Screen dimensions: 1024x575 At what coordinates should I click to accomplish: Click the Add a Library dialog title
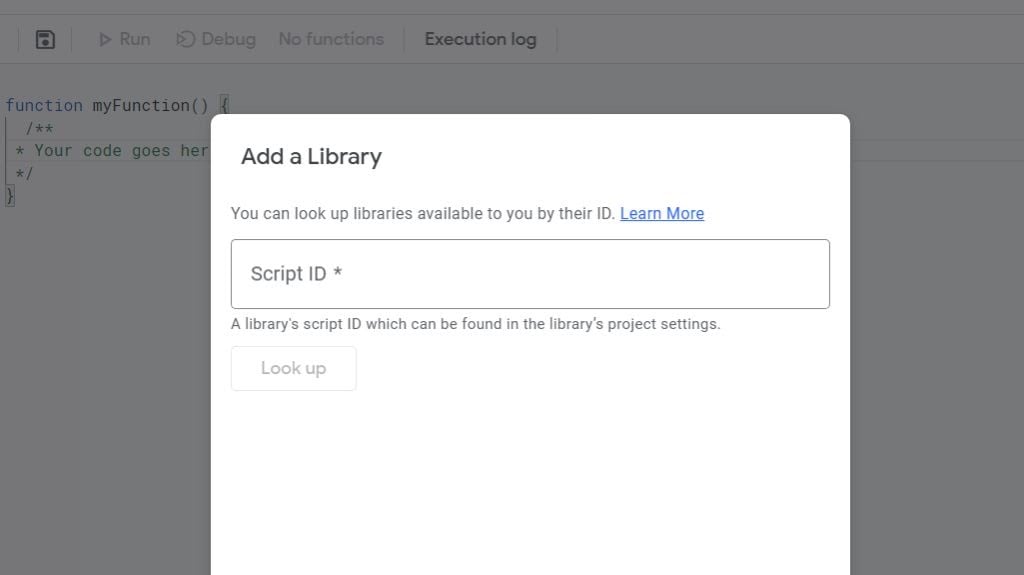coord(311,156)
